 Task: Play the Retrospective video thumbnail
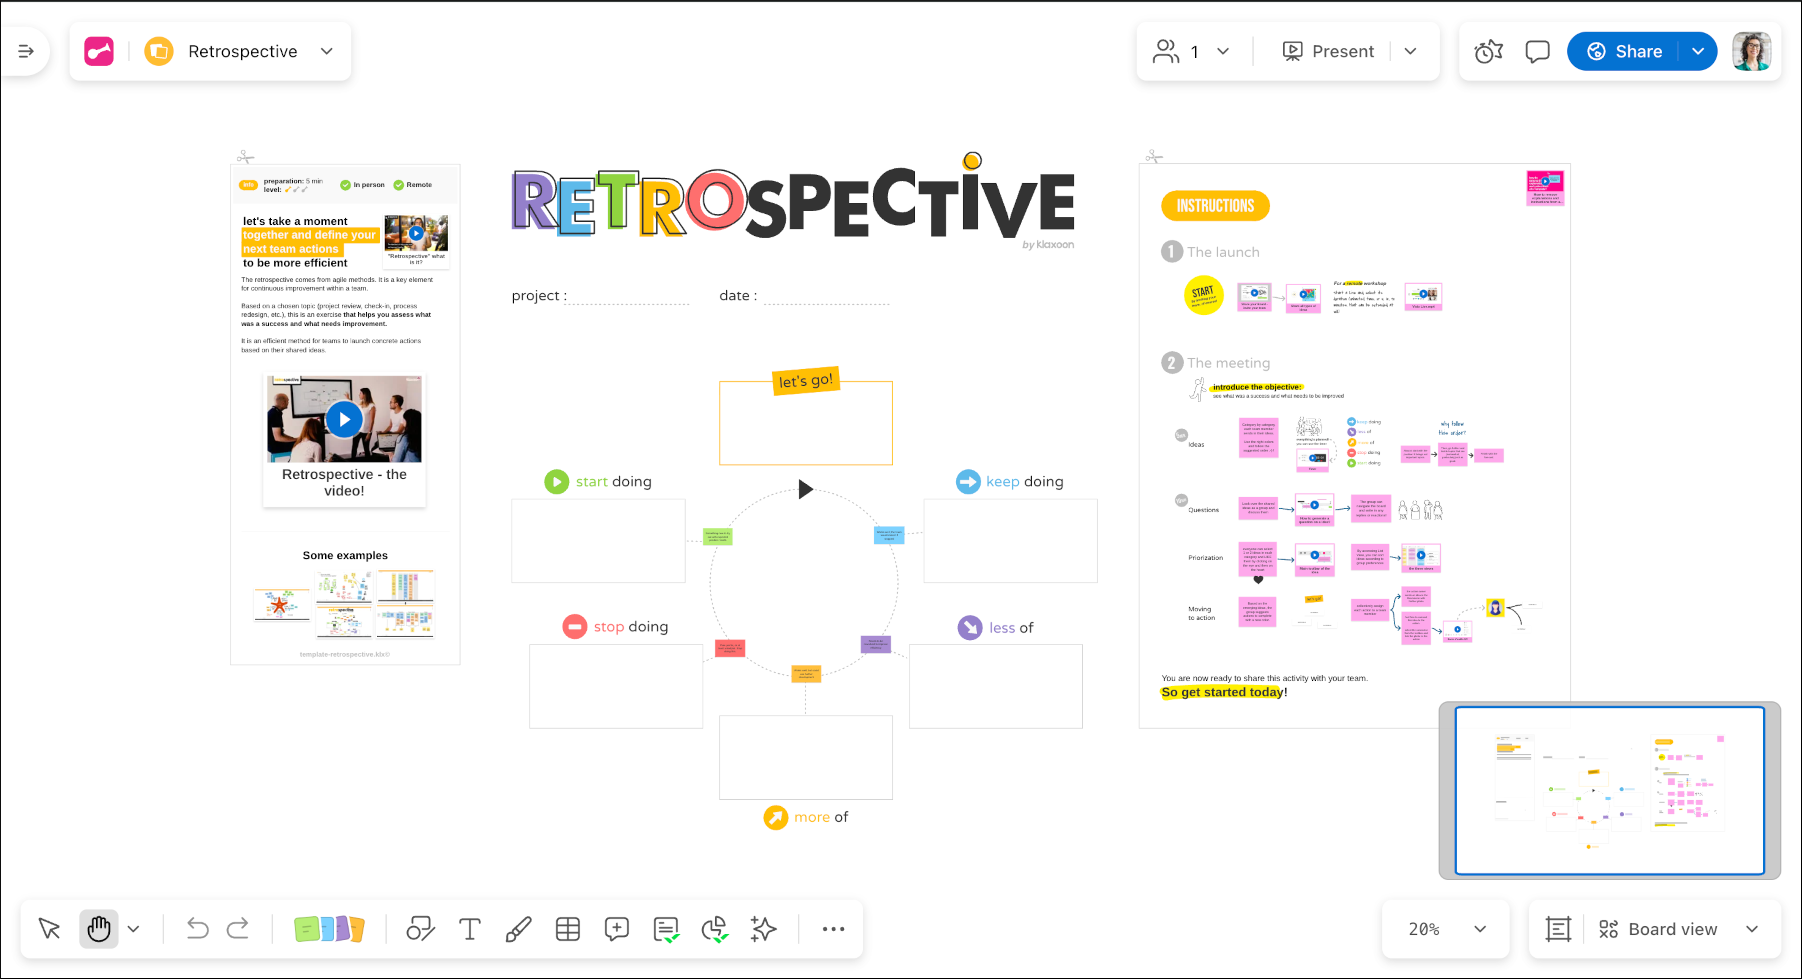click(x=344, y=420)
